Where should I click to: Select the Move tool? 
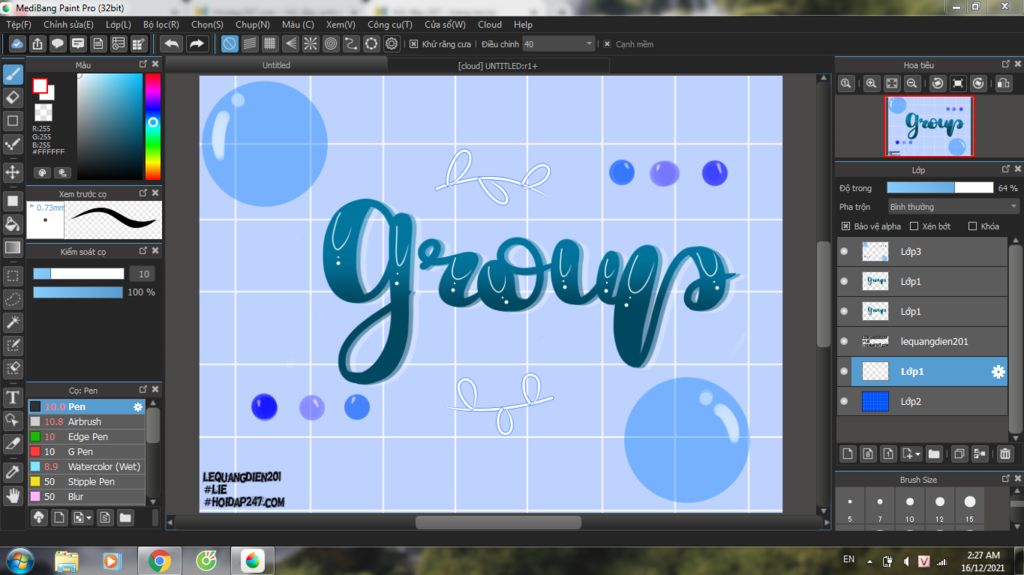tap(13, 172)
